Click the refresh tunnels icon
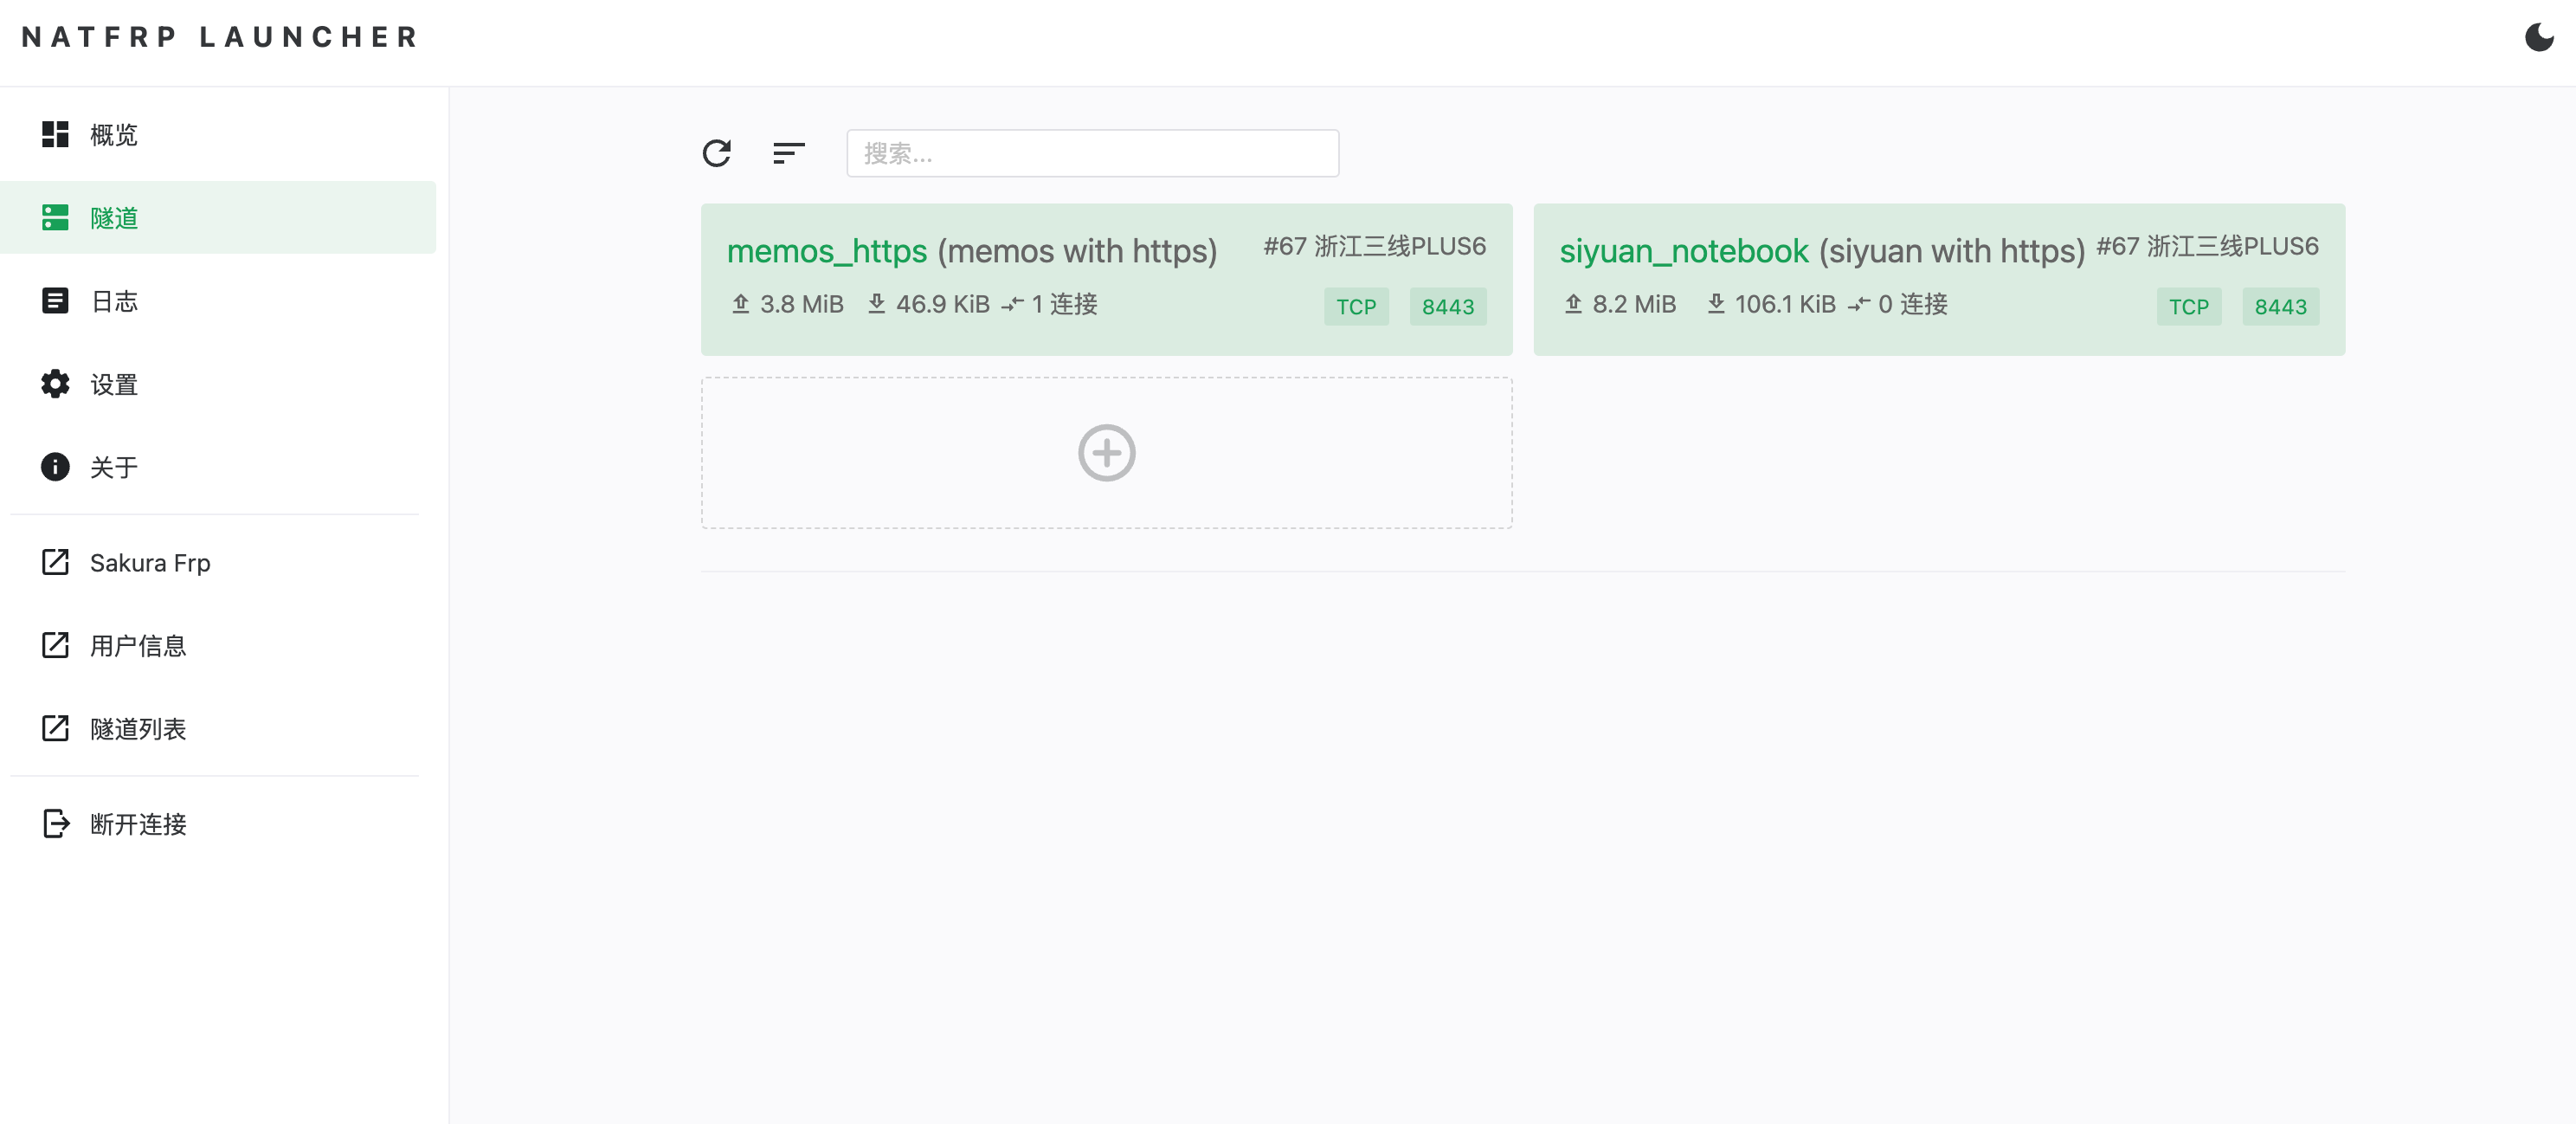2576x1124 pixels. tap(717, 153)
